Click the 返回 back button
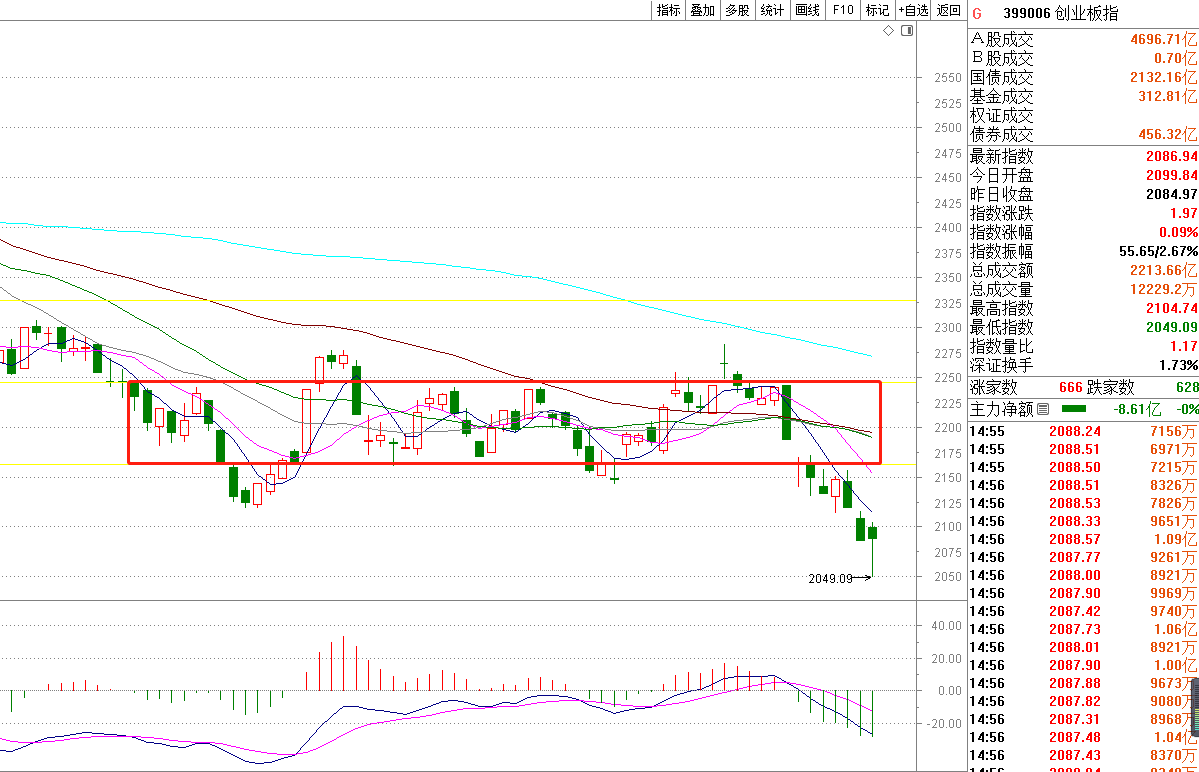 point(948,10)
